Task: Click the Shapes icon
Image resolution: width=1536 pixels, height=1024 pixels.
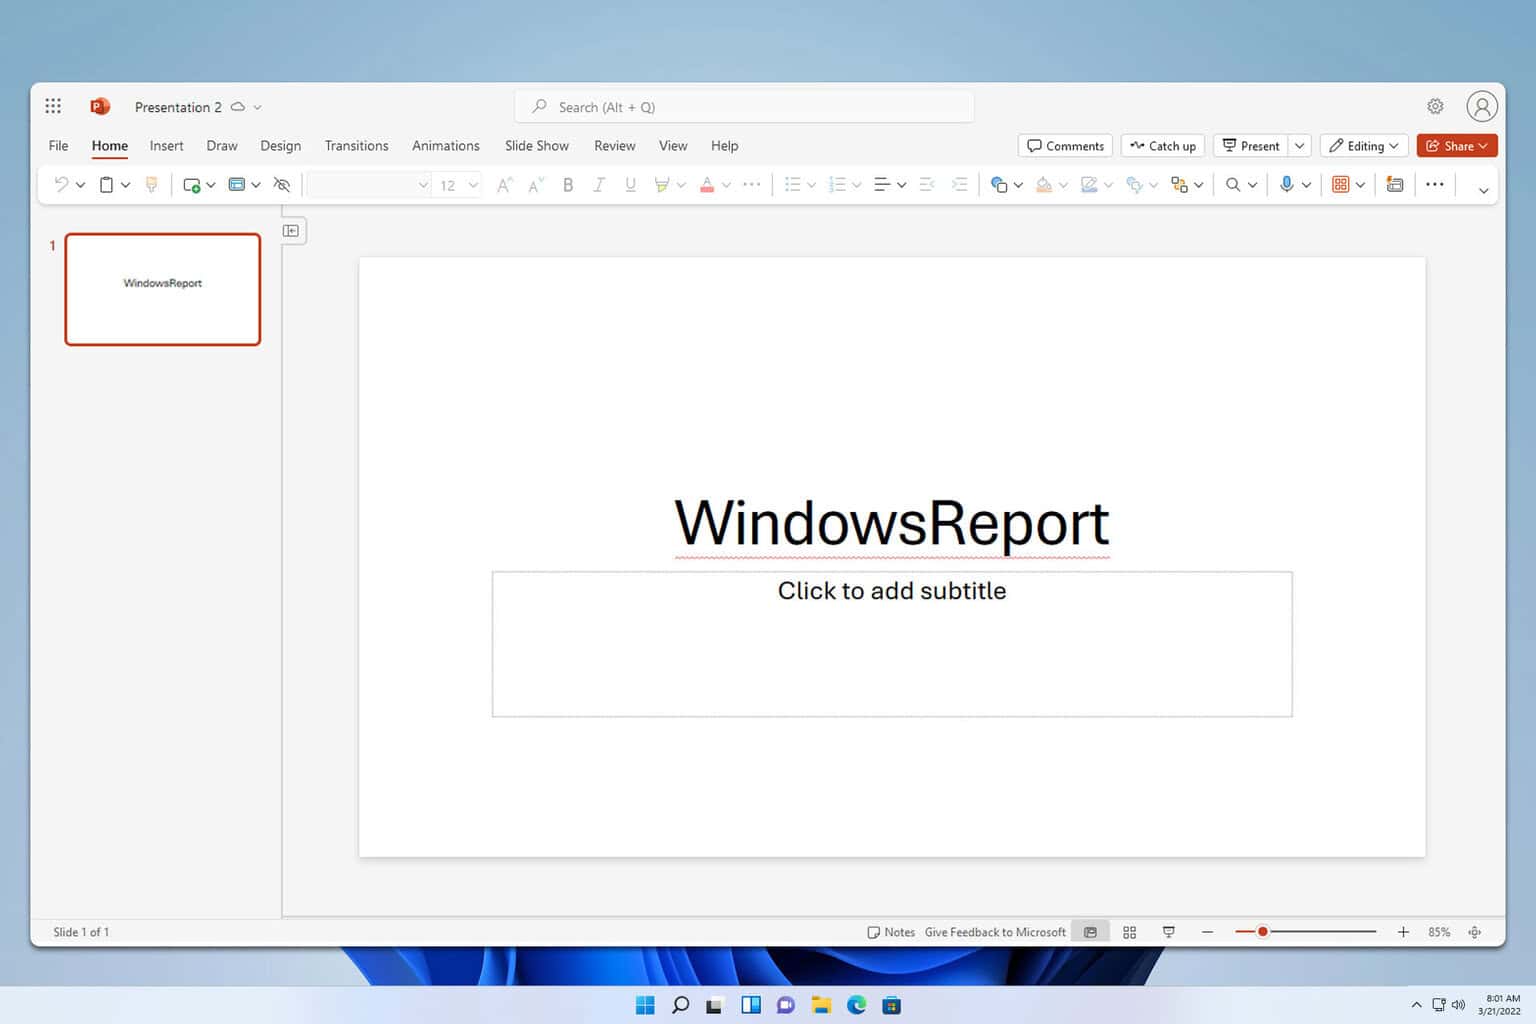Action: tap(999, 184)
